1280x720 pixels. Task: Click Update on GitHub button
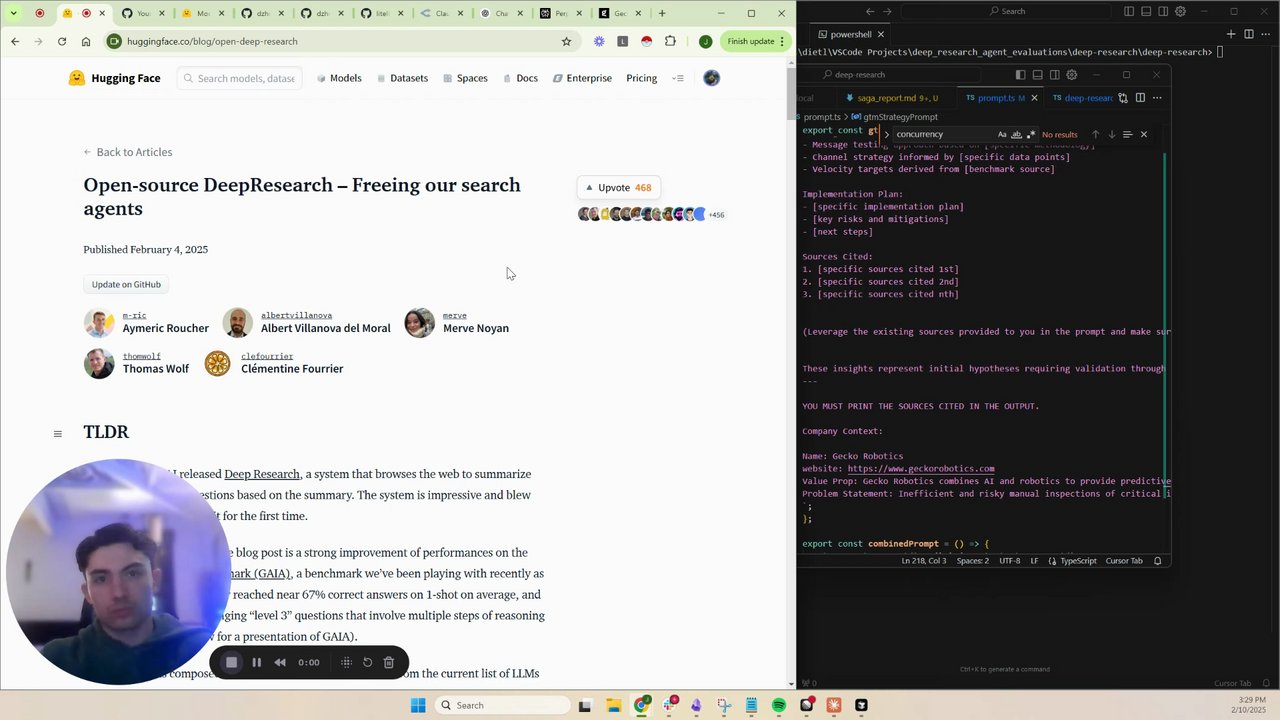pyautogui.click(x=126, y=284)
